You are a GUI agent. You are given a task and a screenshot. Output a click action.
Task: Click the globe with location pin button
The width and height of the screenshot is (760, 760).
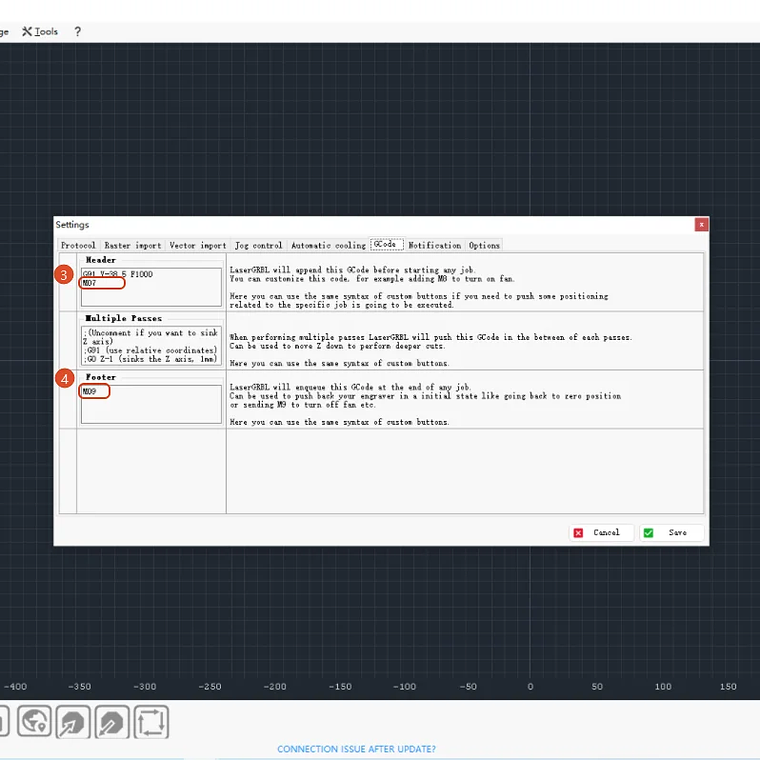34,722
